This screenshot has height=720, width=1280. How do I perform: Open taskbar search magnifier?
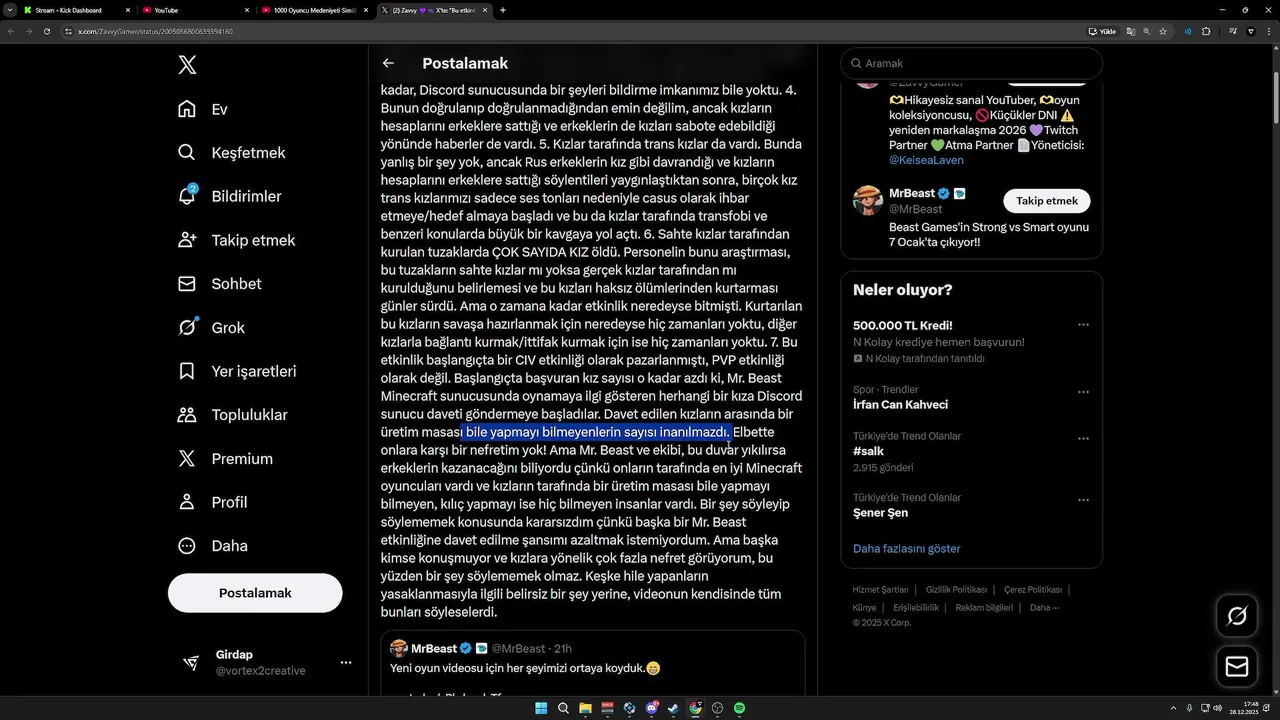click(563, 708)
